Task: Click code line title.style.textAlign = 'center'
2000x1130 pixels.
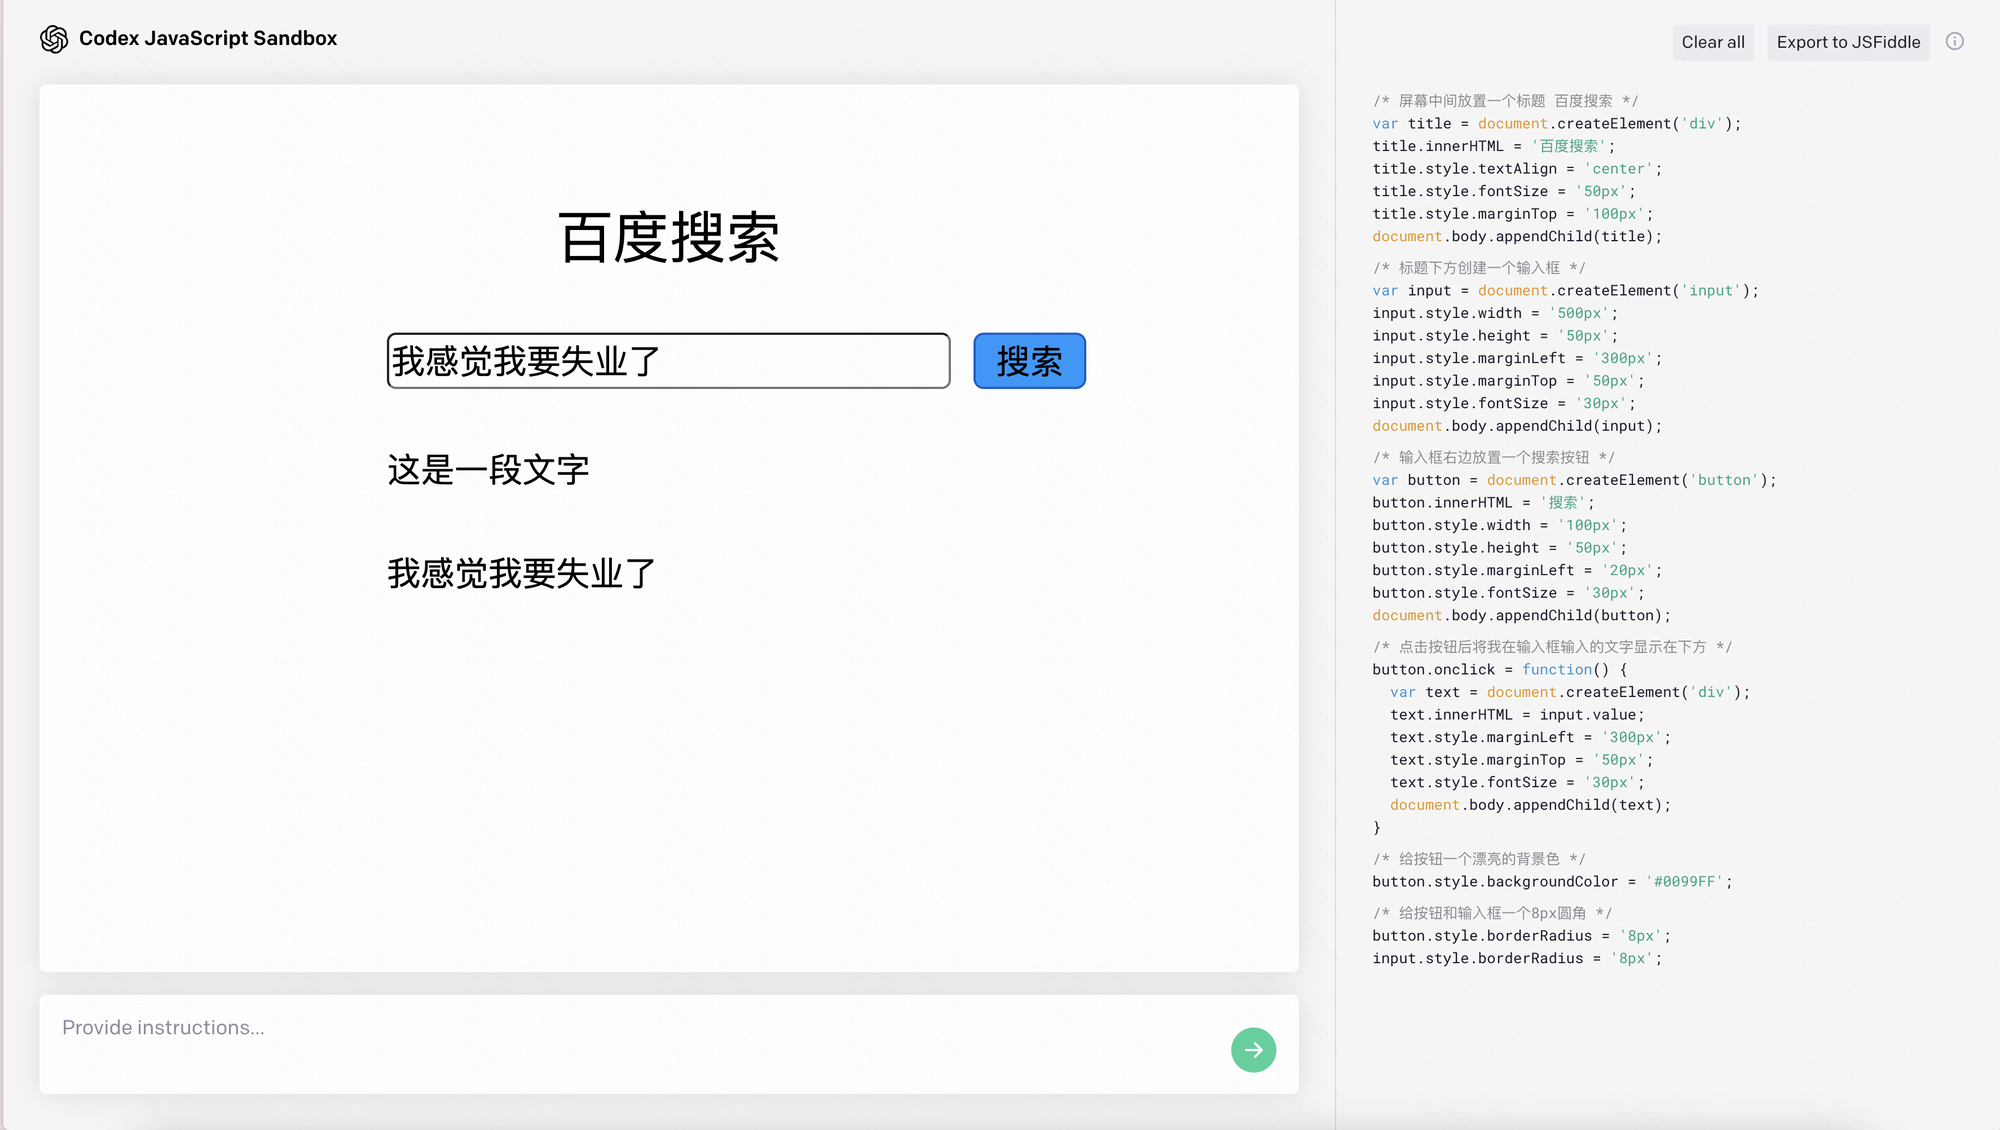Action: 1517,169
